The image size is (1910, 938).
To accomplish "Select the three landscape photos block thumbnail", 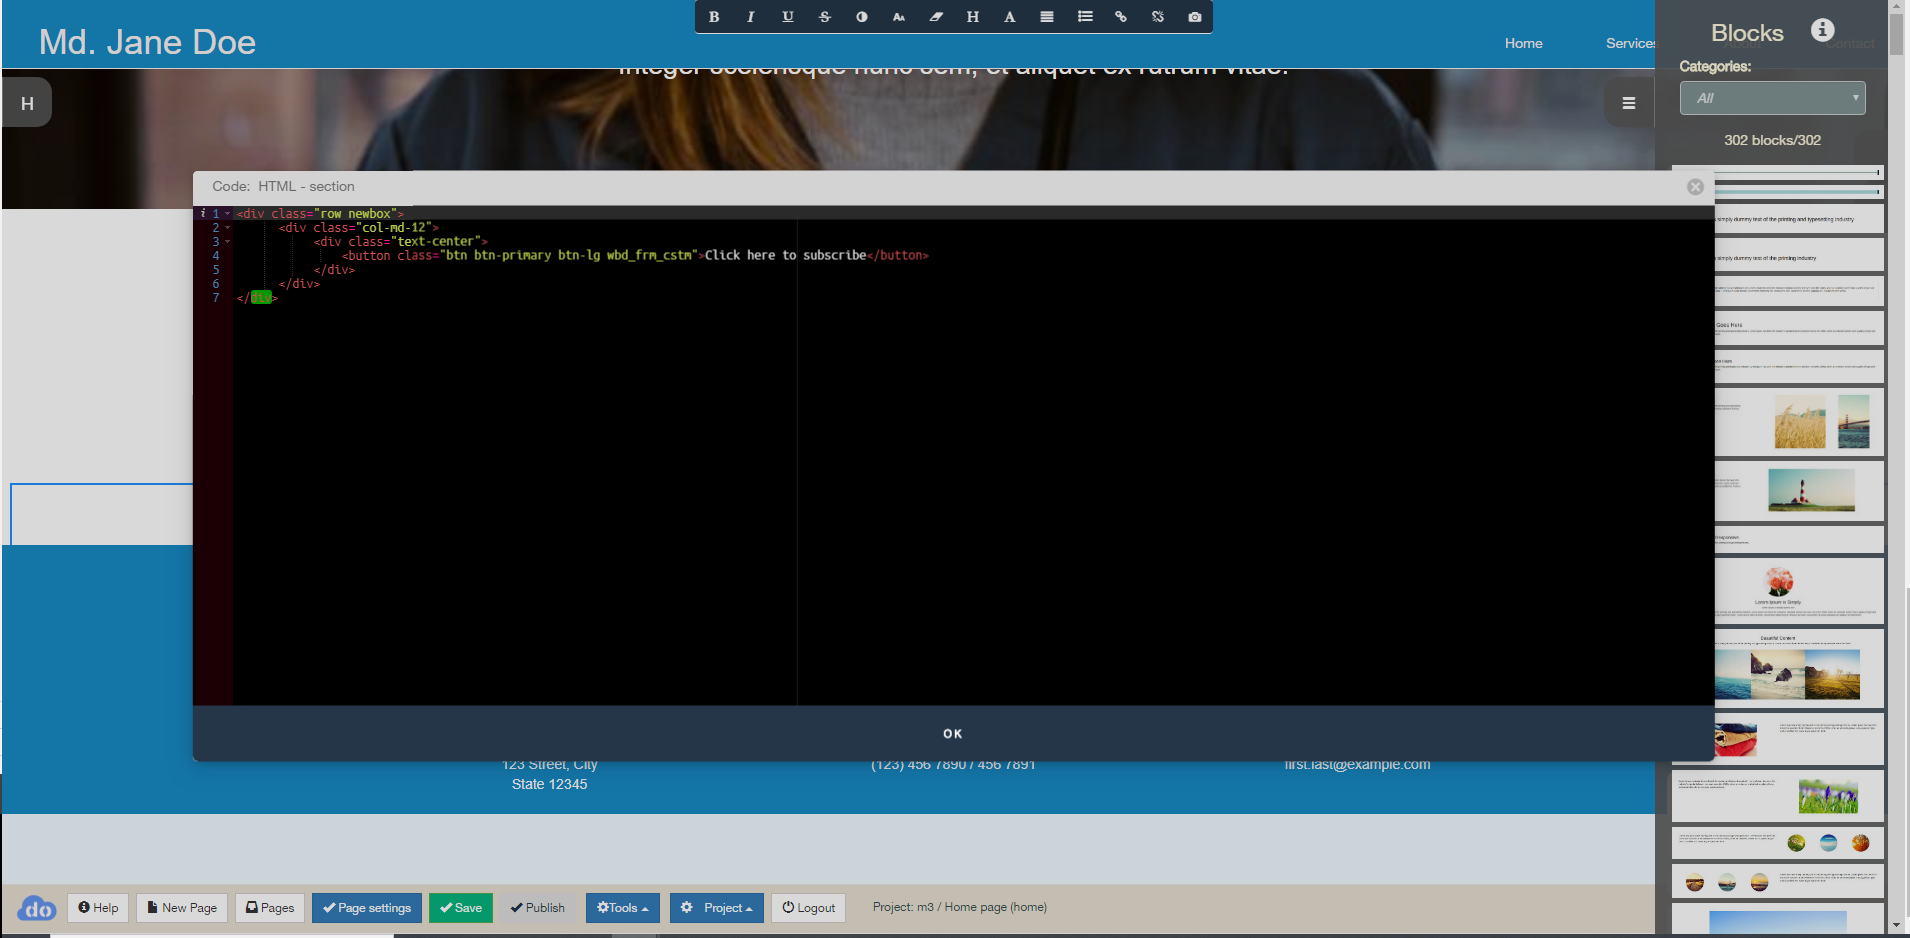I will point(1798,668).
